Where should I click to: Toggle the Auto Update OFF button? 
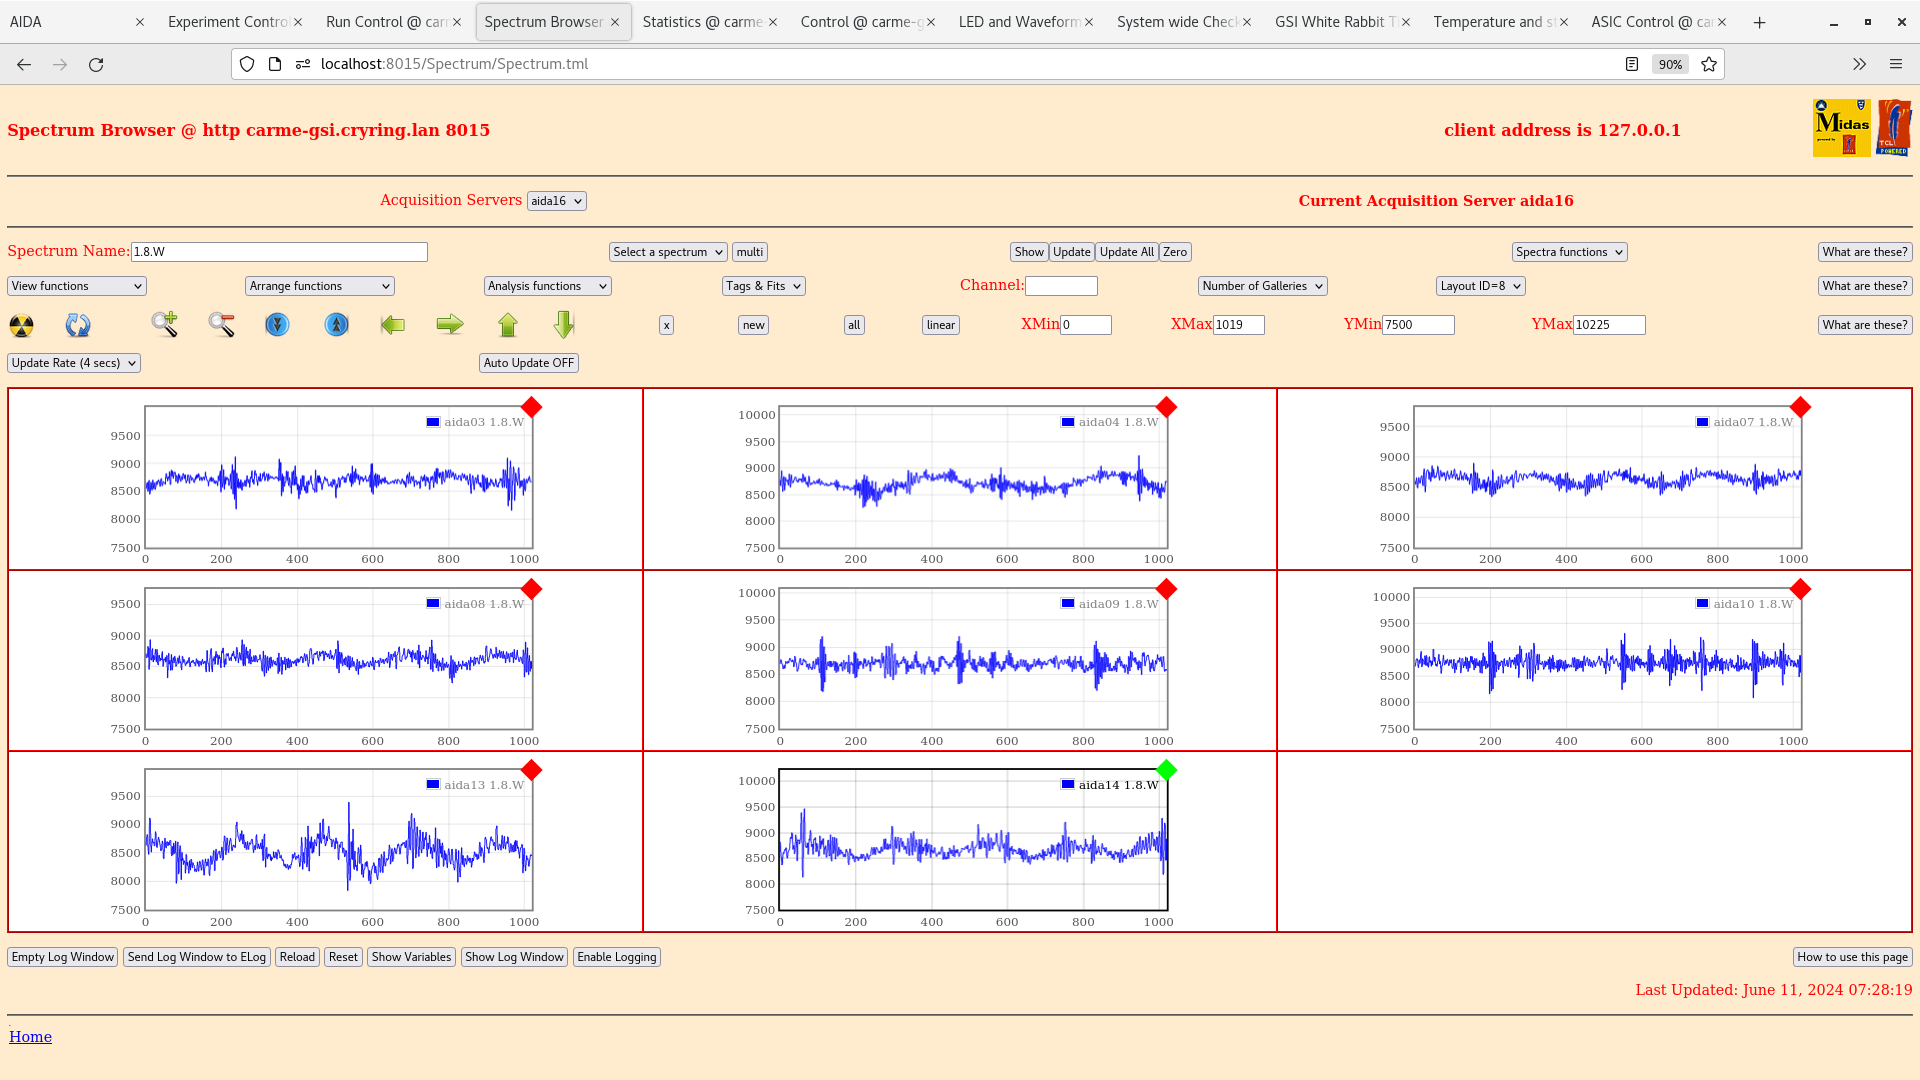coord(528,363)
